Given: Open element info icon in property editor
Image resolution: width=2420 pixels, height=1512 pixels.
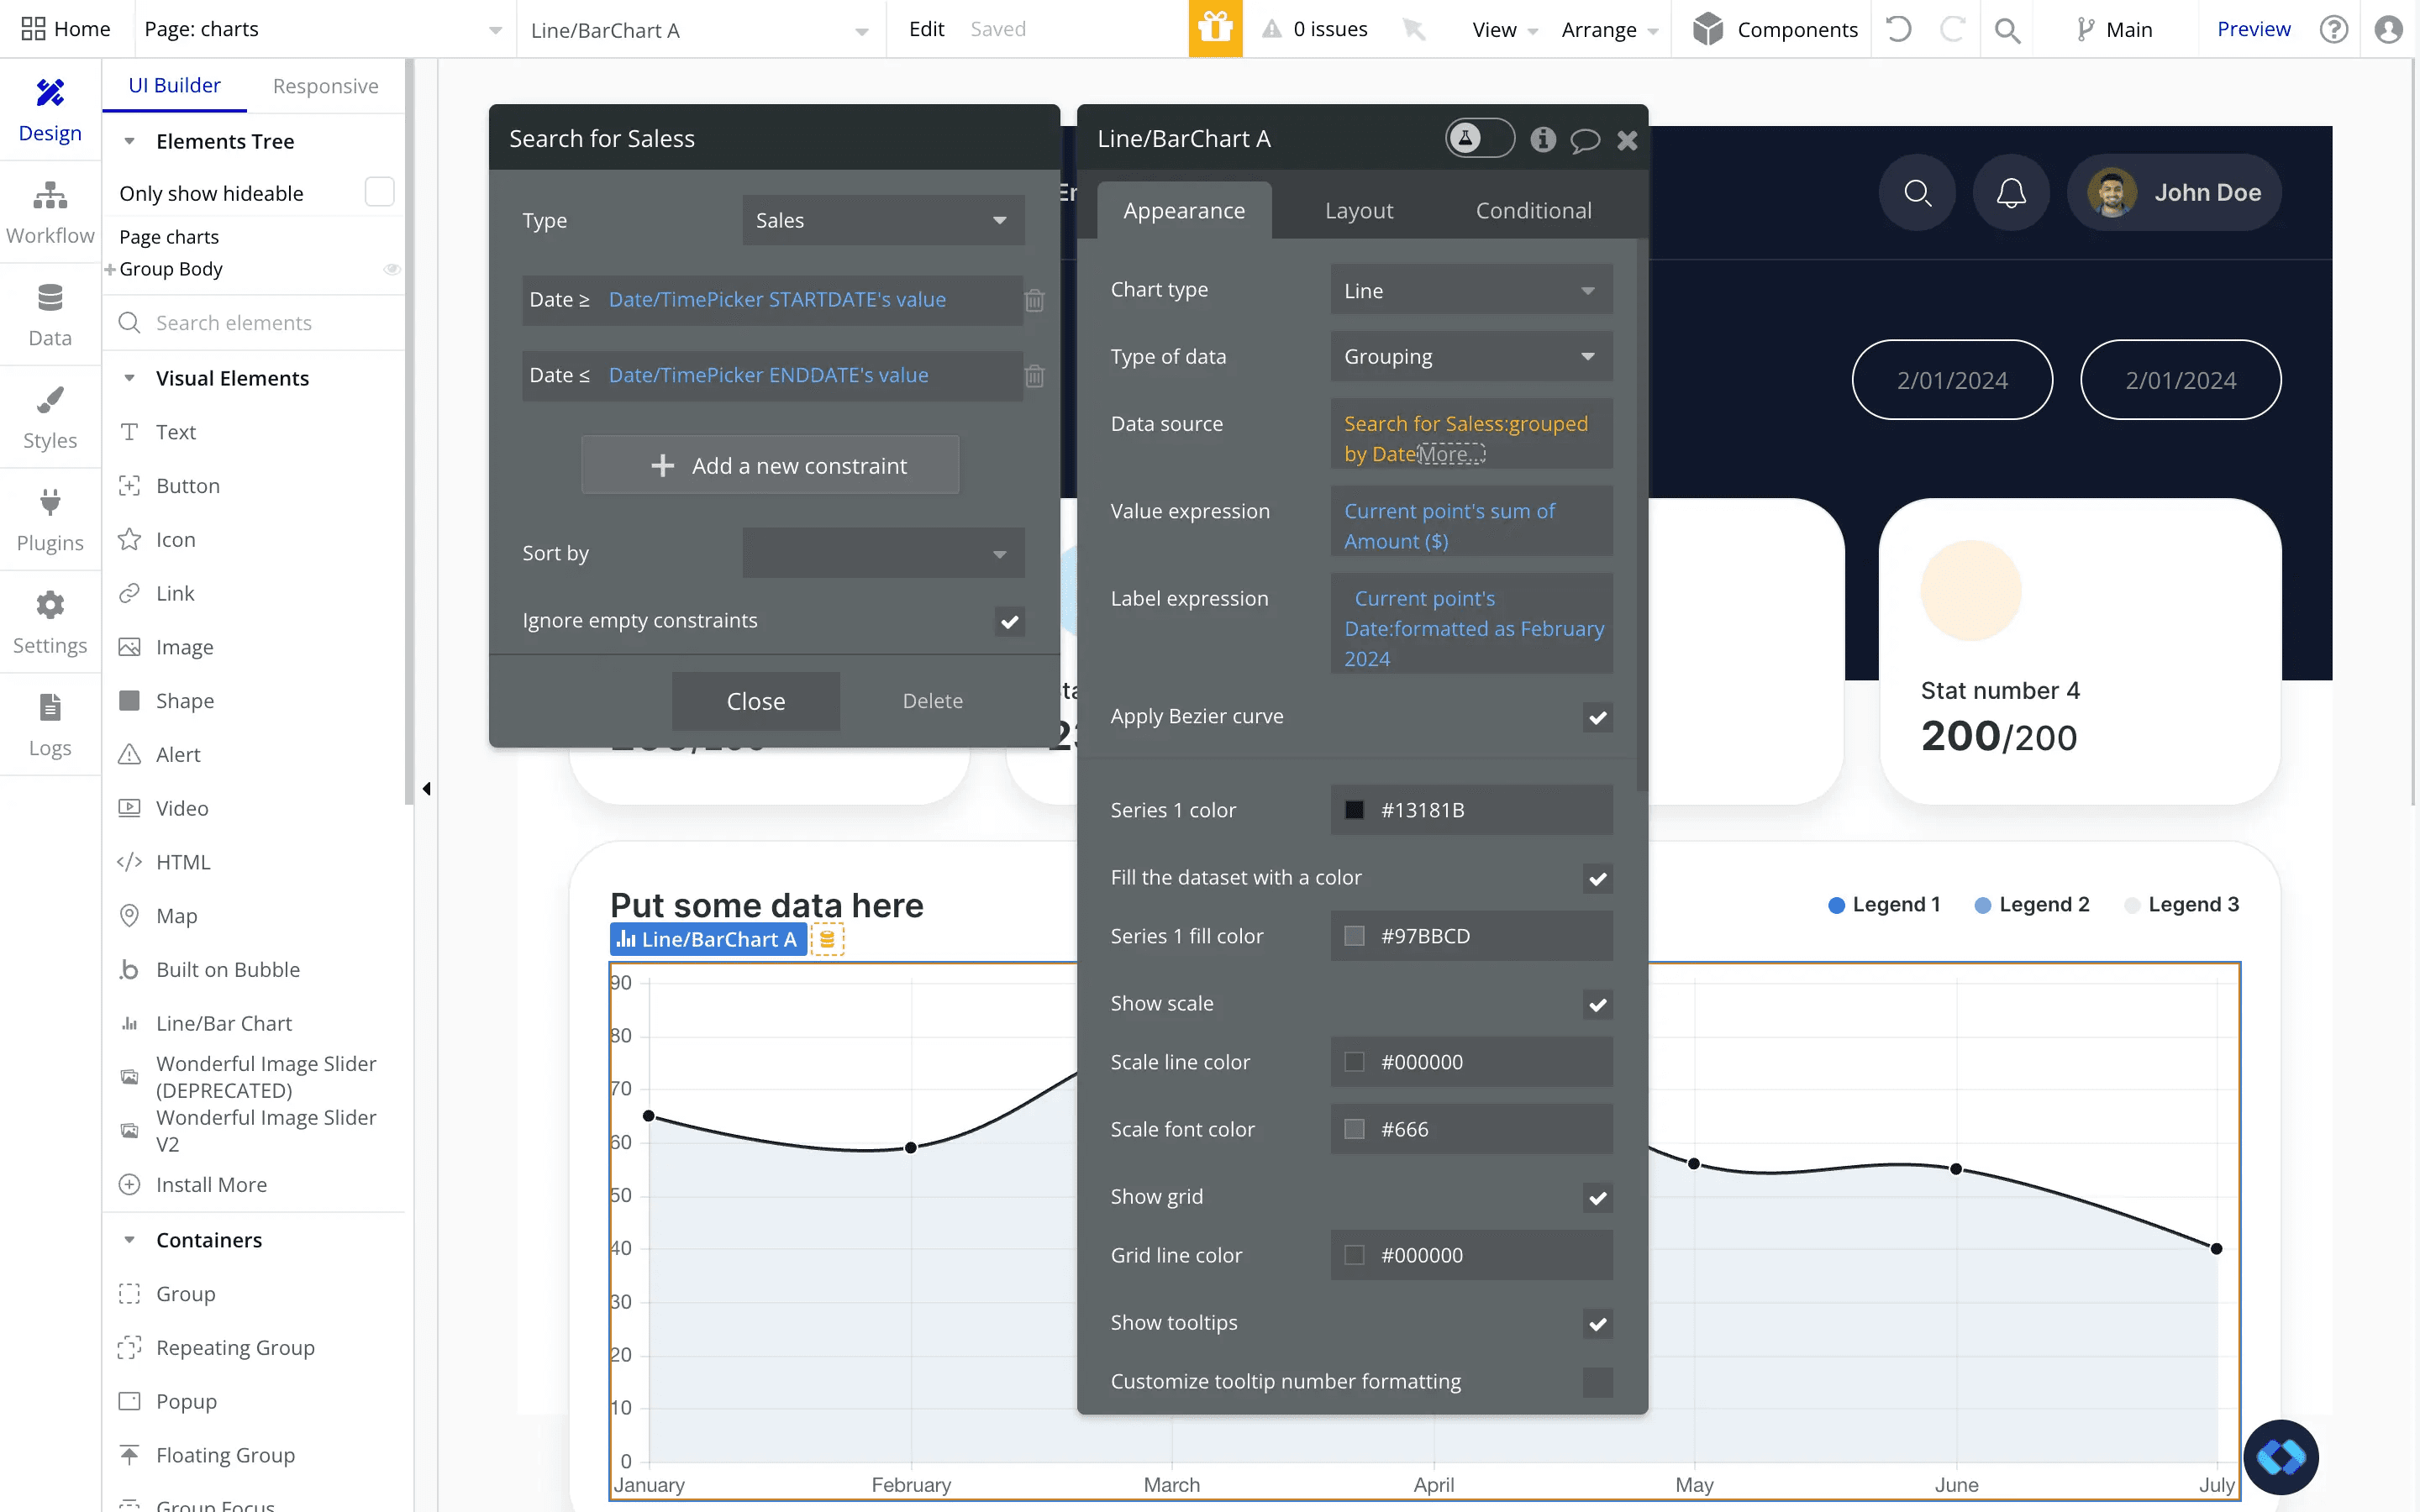Looking at the screenshot, I should pos(1543,139).
